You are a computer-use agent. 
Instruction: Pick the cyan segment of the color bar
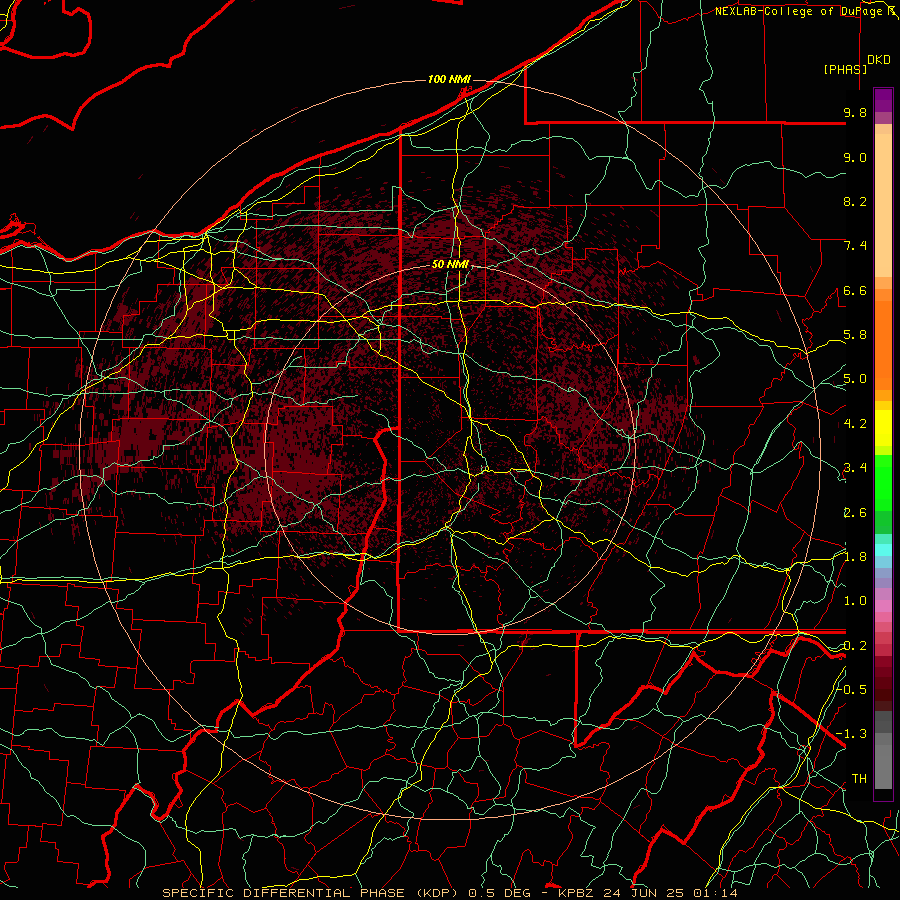(883, 550)
